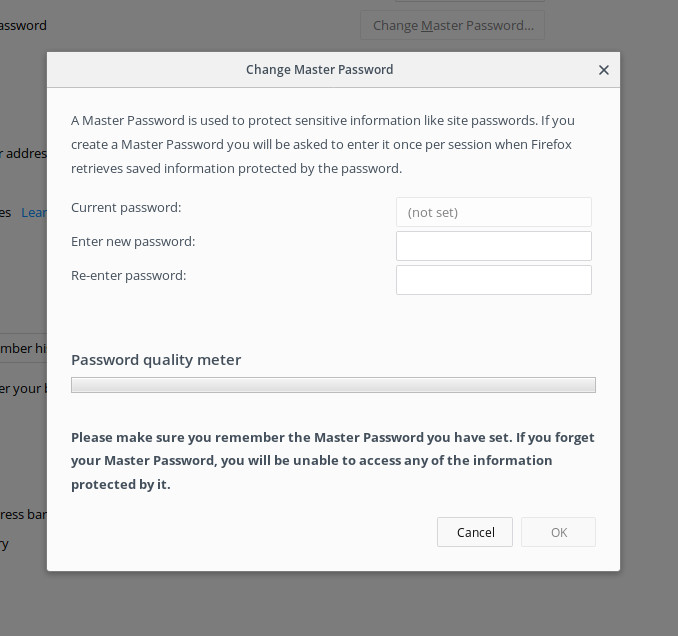Click the 'Current password:' label
Screen dimensions: 678x636
click(x=126, y=208)
